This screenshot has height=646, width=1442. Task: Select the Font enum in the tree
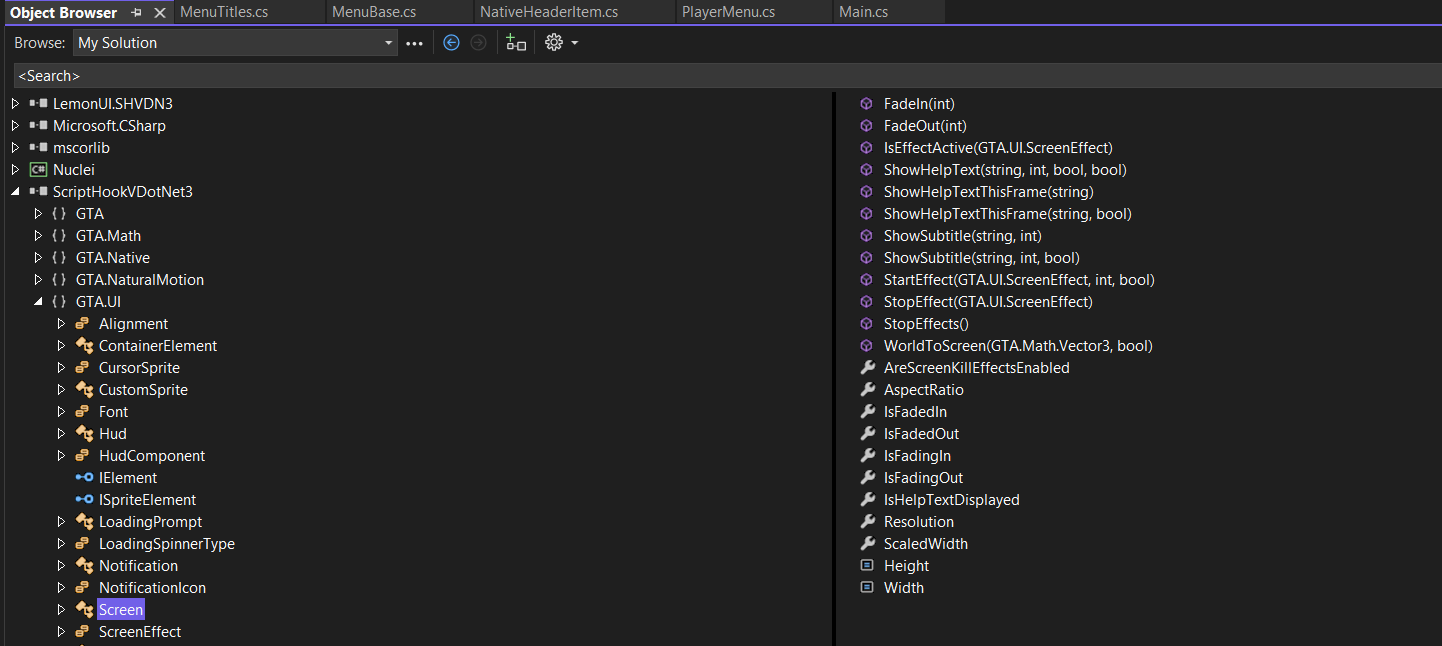[x=113, y=412]
